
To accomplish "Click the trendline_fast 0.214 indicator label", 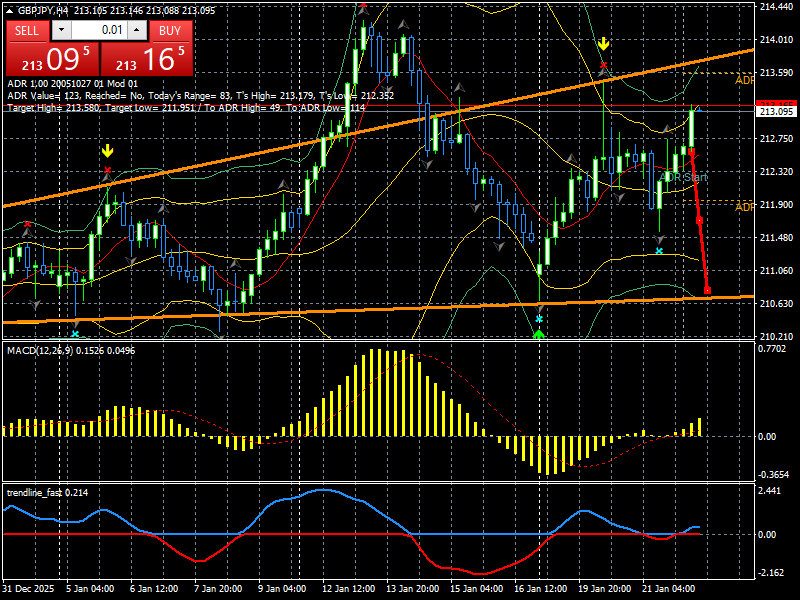I will (x=47, y=493).
